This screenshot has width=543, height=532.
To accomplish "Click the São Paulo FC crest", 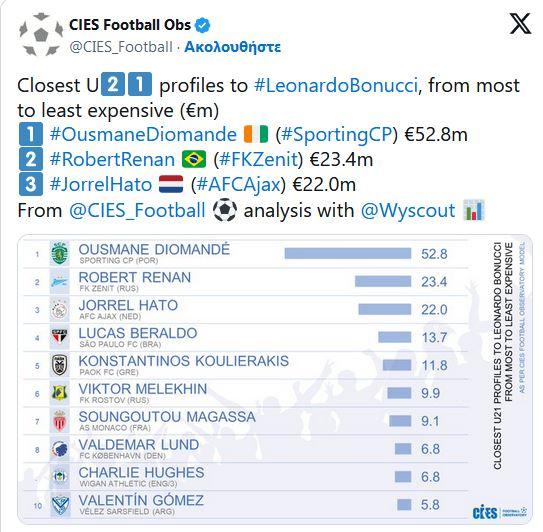I will (60, 337).
